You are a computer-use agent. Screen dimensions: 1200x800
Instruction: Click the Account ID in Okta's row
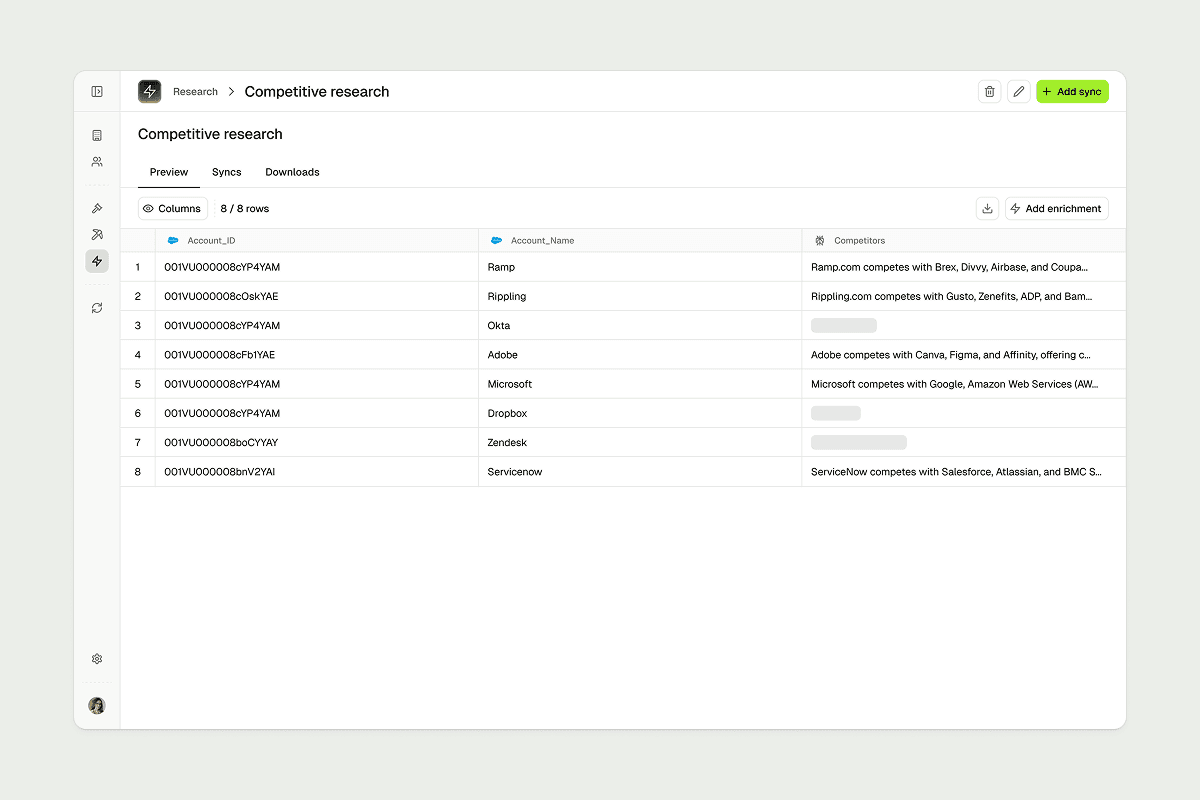coord(222,325)
